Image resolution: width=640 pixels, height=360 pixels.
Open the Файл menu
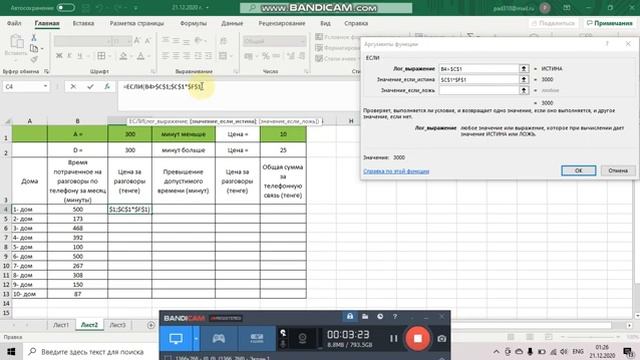click(14, 23)
